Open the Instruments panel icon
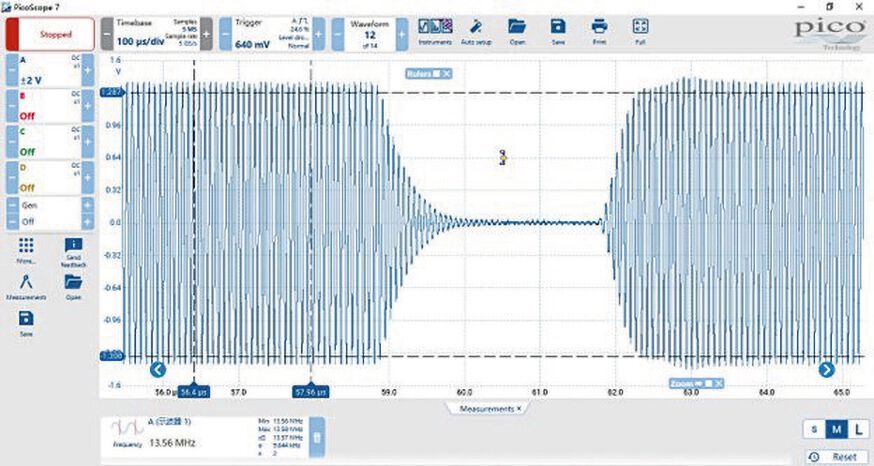The width and height of the screenshot is (874, 466). coord(435,29)
